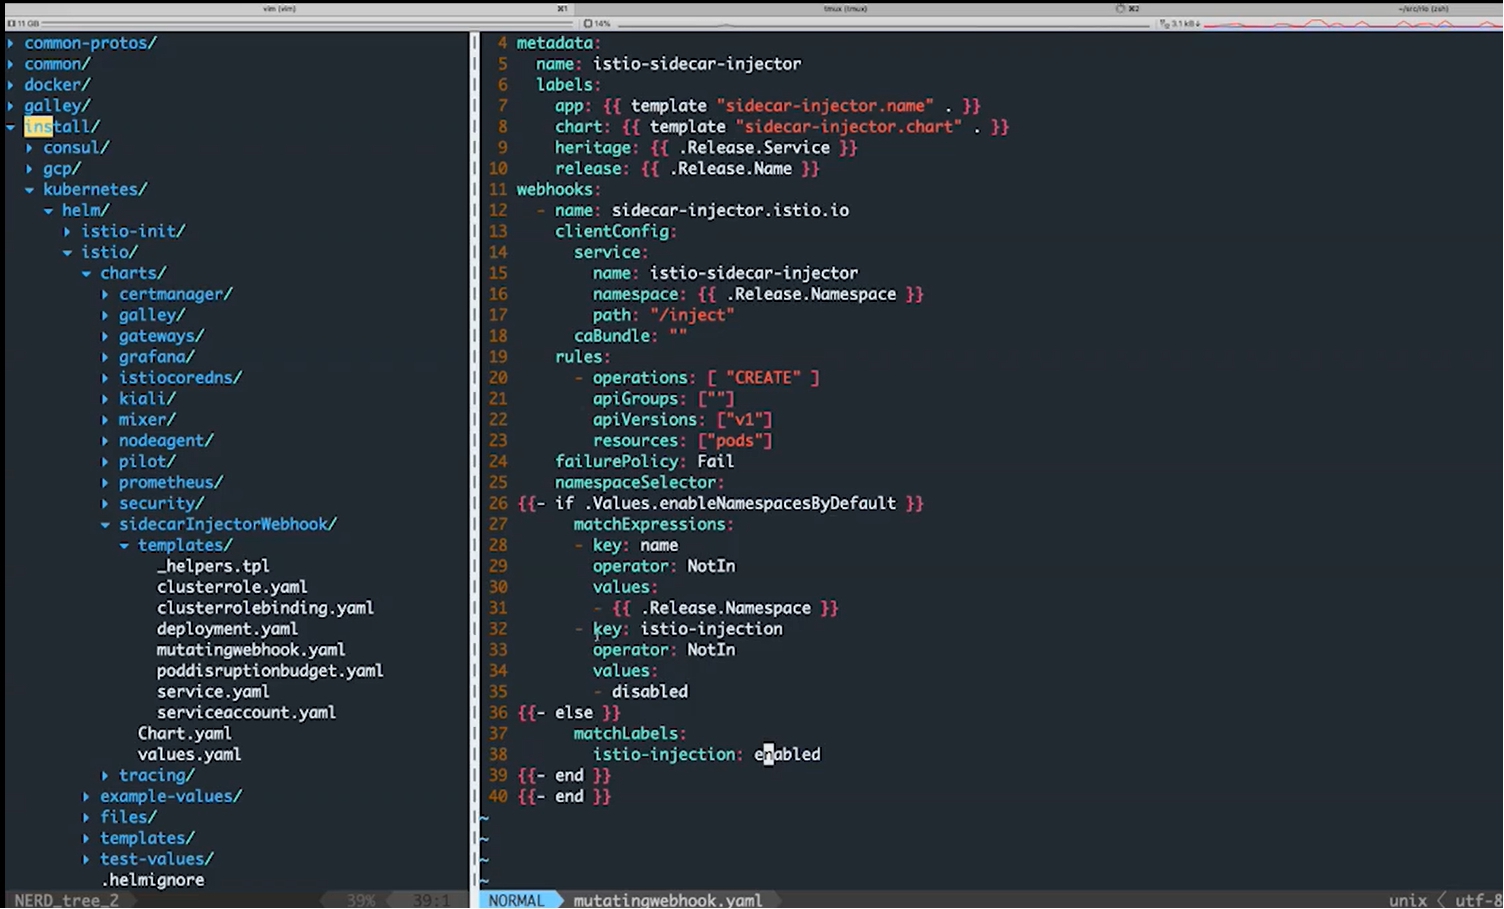
Task: Select the galley/ directory below docker/
Action: coord(57,106)
